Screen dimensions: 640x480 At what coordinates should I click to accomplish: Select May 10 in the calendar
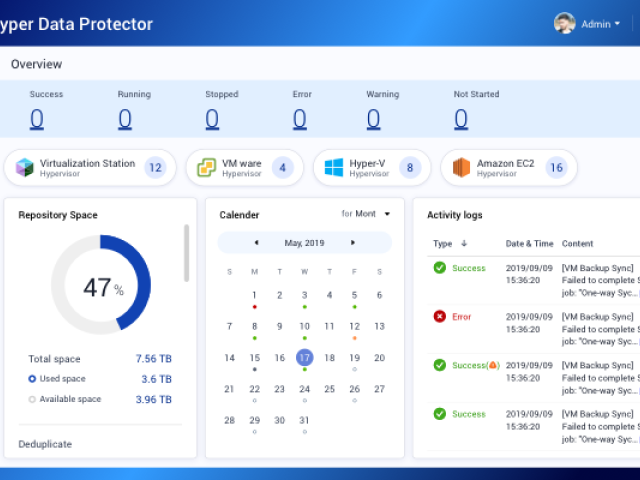[304, 326]
